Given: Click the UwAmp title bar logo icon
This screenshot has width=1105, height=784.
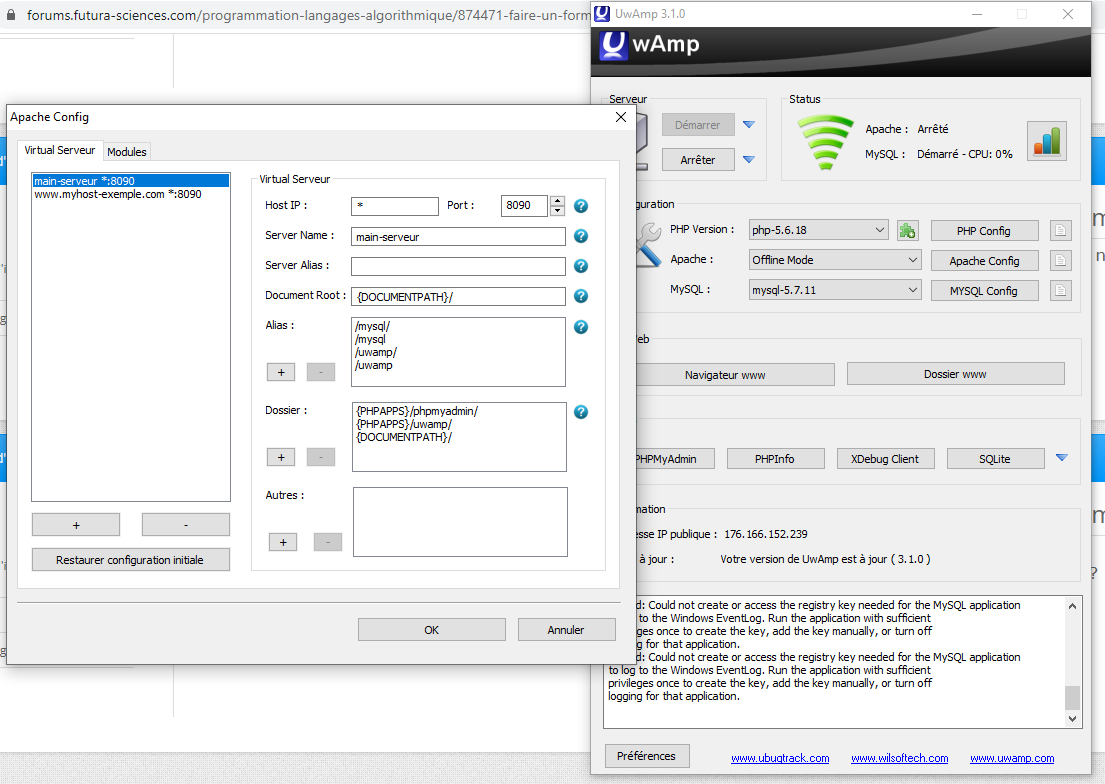Looking at the screenshot, I should click(x=602, y=14).
